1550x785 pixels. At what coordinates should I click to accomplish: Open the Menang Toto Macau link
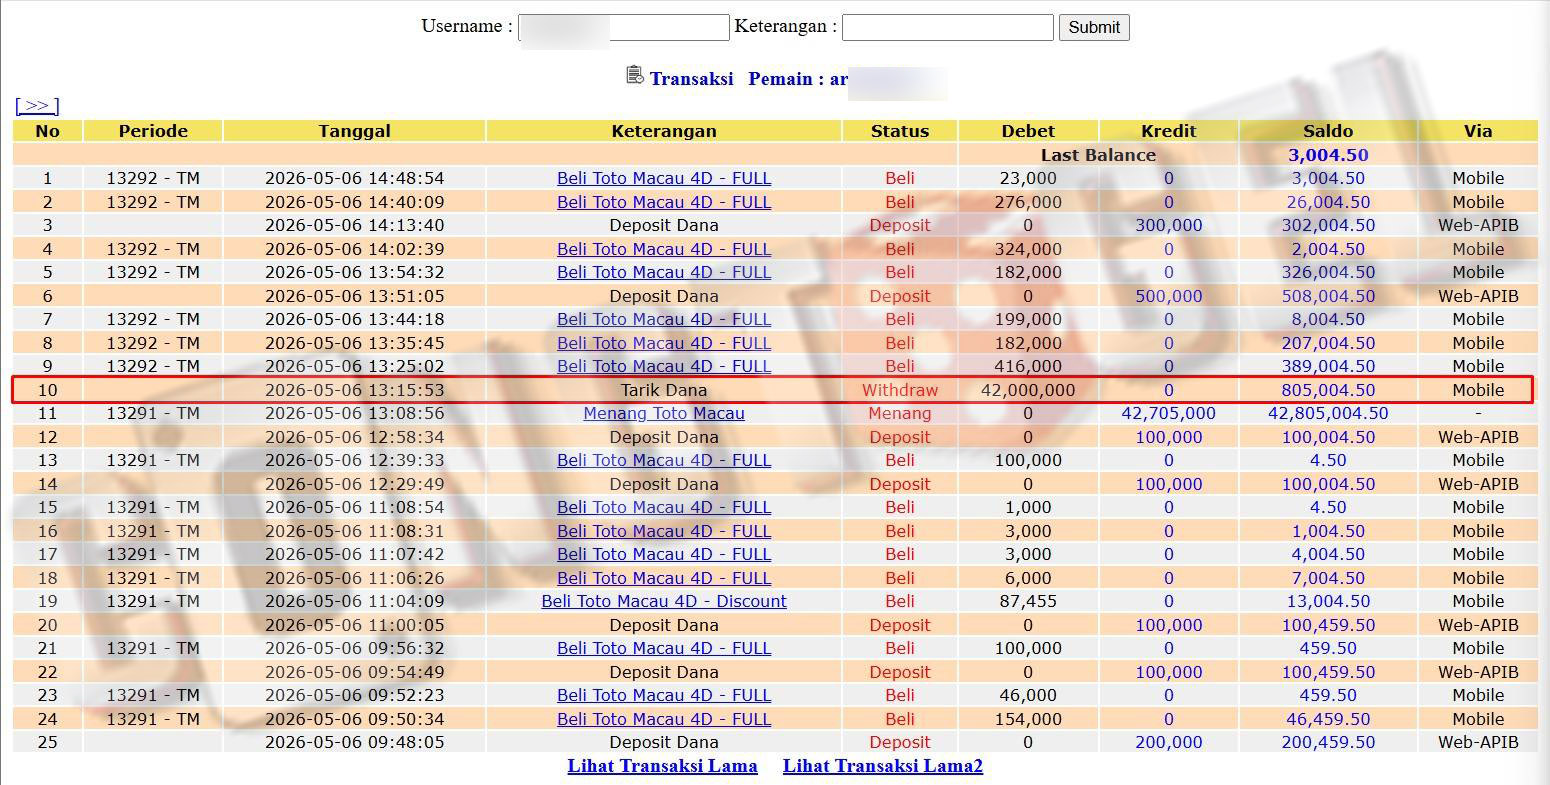click(664, 413)
